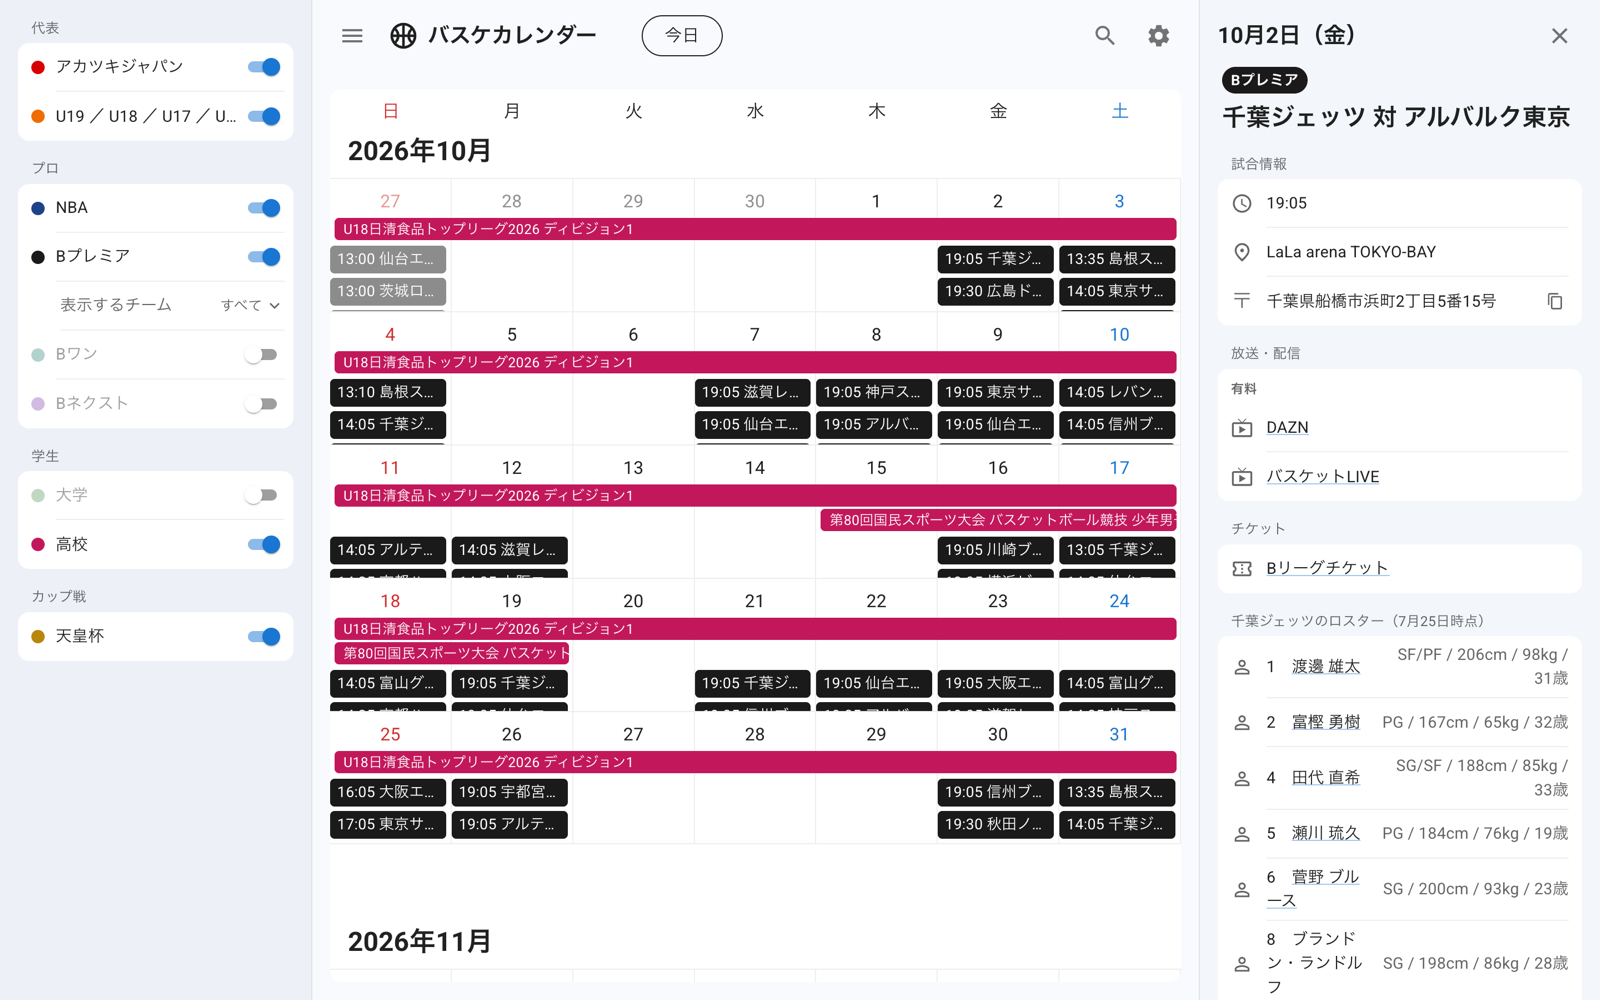The image size is (1600, 1000).
Task: Click the person icon for 菅野 ブルース
Action: (1242, 889)
